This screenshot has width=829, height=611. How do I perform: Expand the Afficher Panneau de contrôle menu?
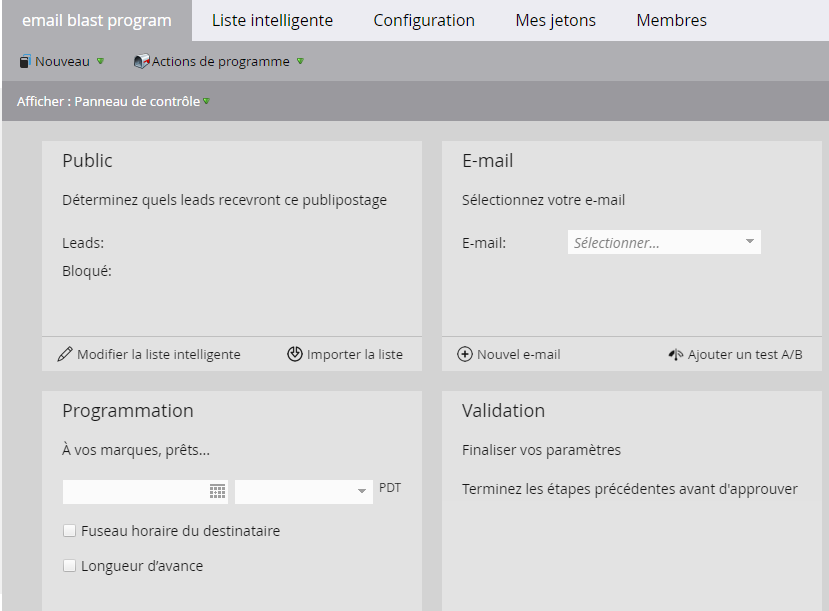tap(206, 101)
